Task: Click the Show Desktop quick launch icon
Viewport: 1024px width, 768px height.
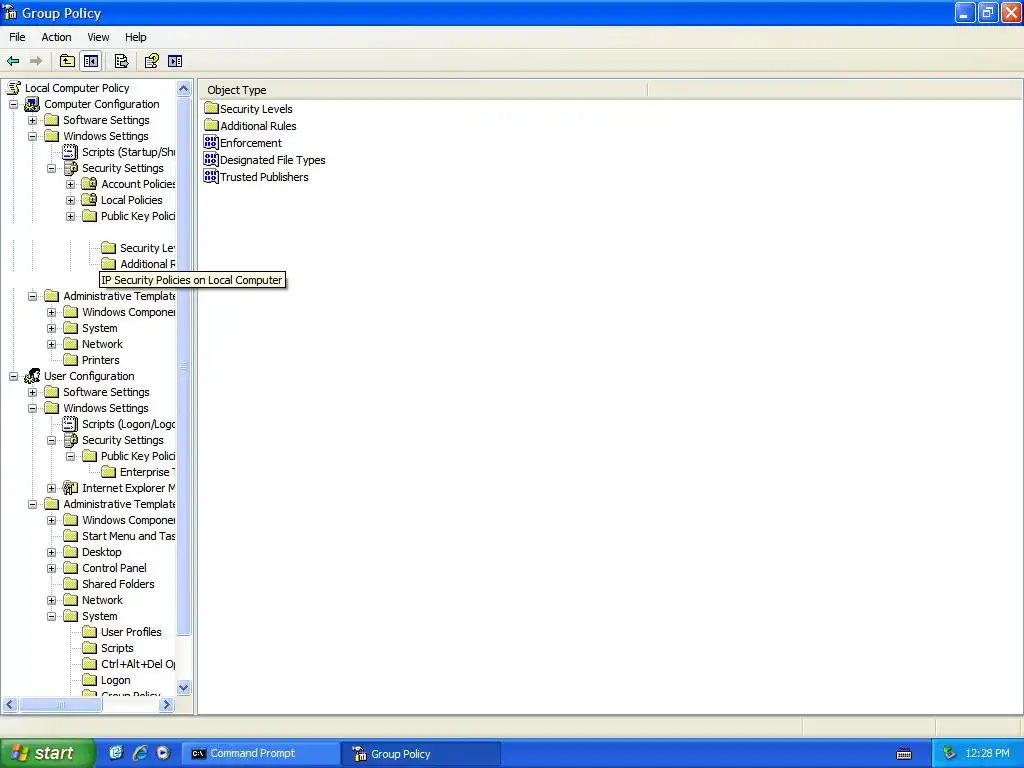Action: 116,753
